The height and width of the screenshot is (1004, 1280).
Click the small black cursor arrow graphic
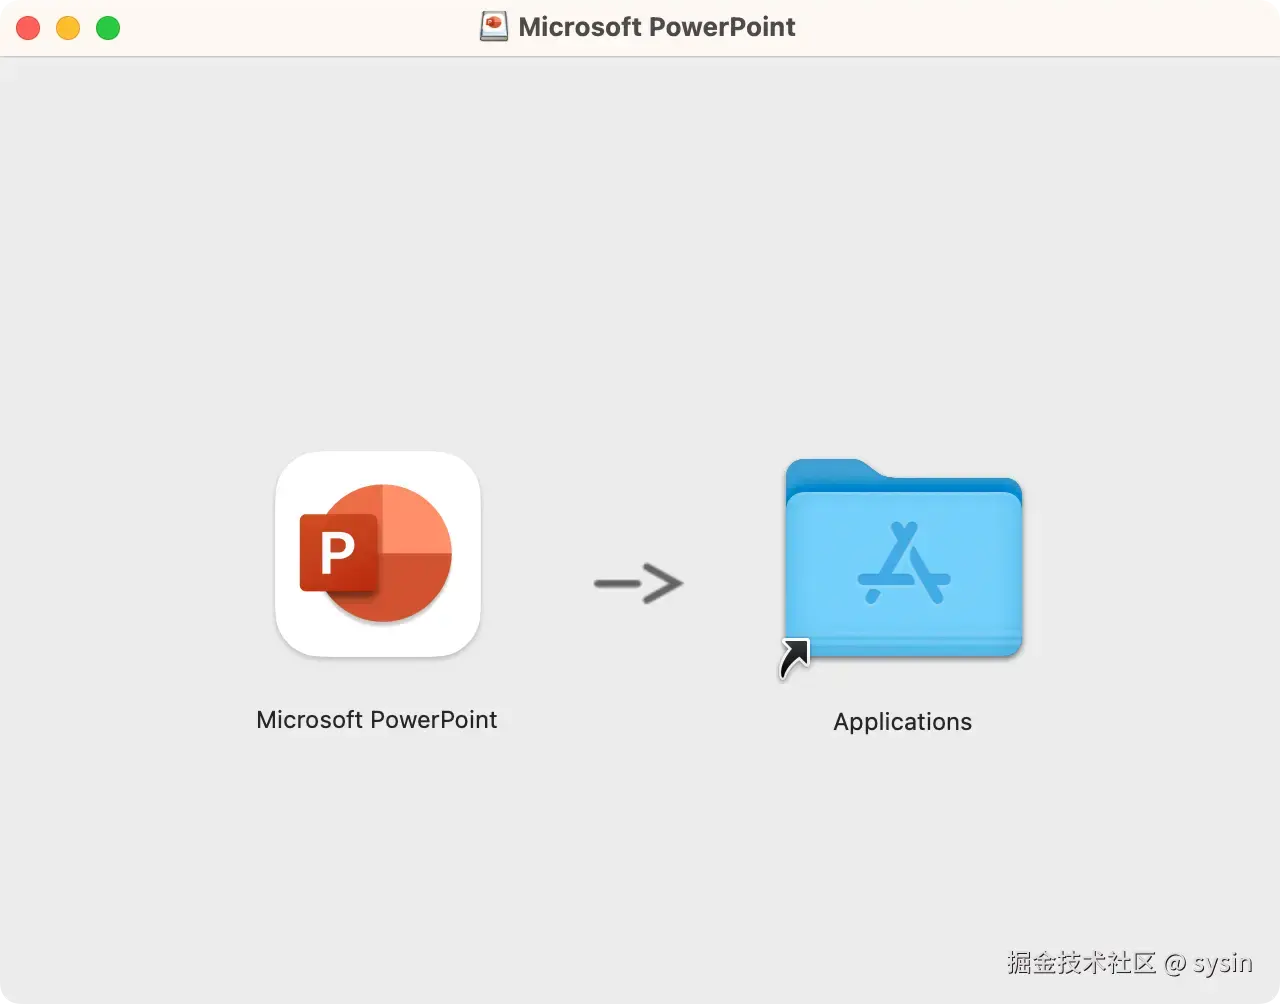pyautogui.click(x=793, y=658)
